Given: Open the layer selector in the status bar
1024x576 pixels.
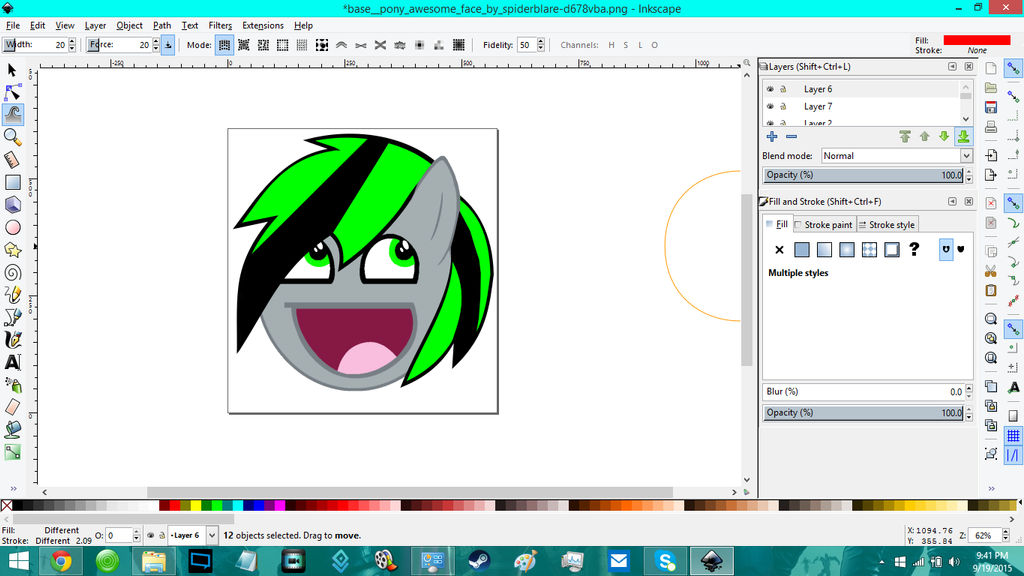Looking at the screenshot, I should click(212, 535).
